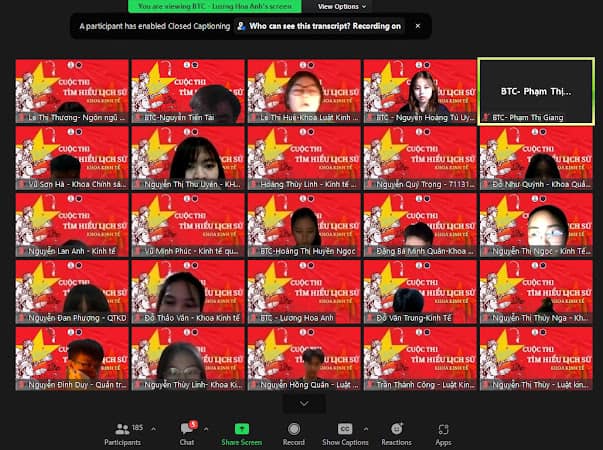Open the caret menu beside Chat
Viewport: 603px width, 450px height.
tap(206, 427)
